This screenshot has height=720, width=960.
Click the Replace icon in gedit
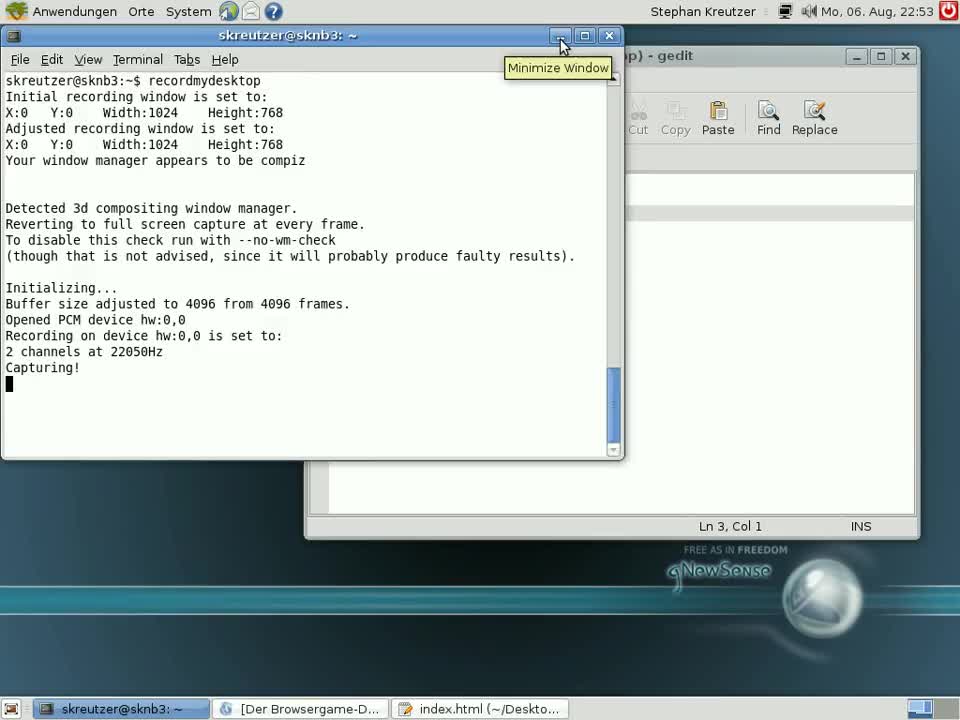814,118
